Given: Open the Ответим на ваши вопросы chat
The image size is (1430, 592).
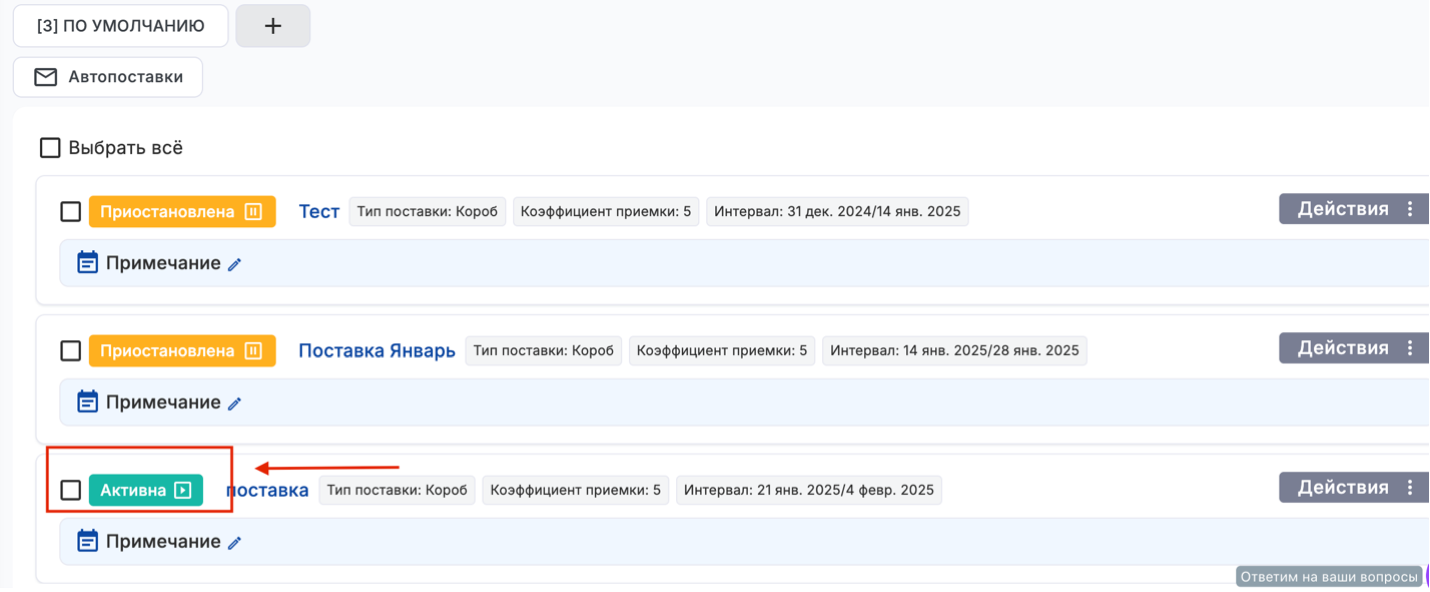Looking at the screenshot, I should [1329, 577].
